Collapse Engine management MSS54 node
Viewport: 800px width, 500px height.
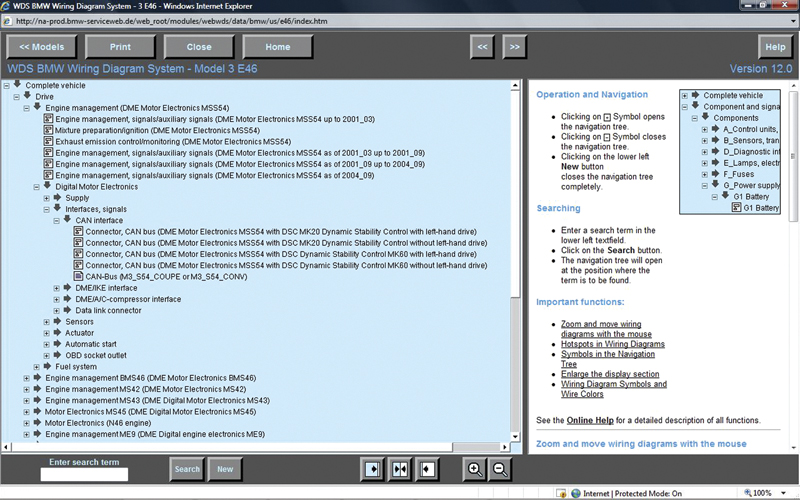[27, 108]
